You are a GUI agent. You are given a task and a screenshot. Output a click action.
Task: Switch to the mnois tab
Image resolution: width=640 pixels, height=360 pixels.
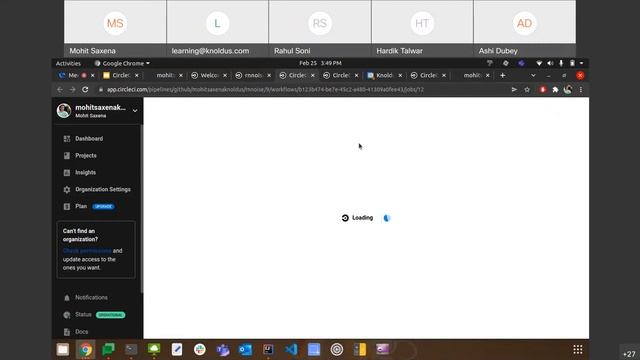click(x=253, y=75)
